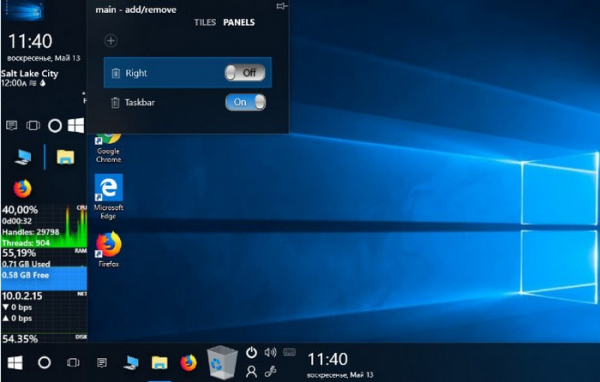This screenshot has width=600, height=382.
Task: Click the plus button to add panel
Action: pos(111,41)
